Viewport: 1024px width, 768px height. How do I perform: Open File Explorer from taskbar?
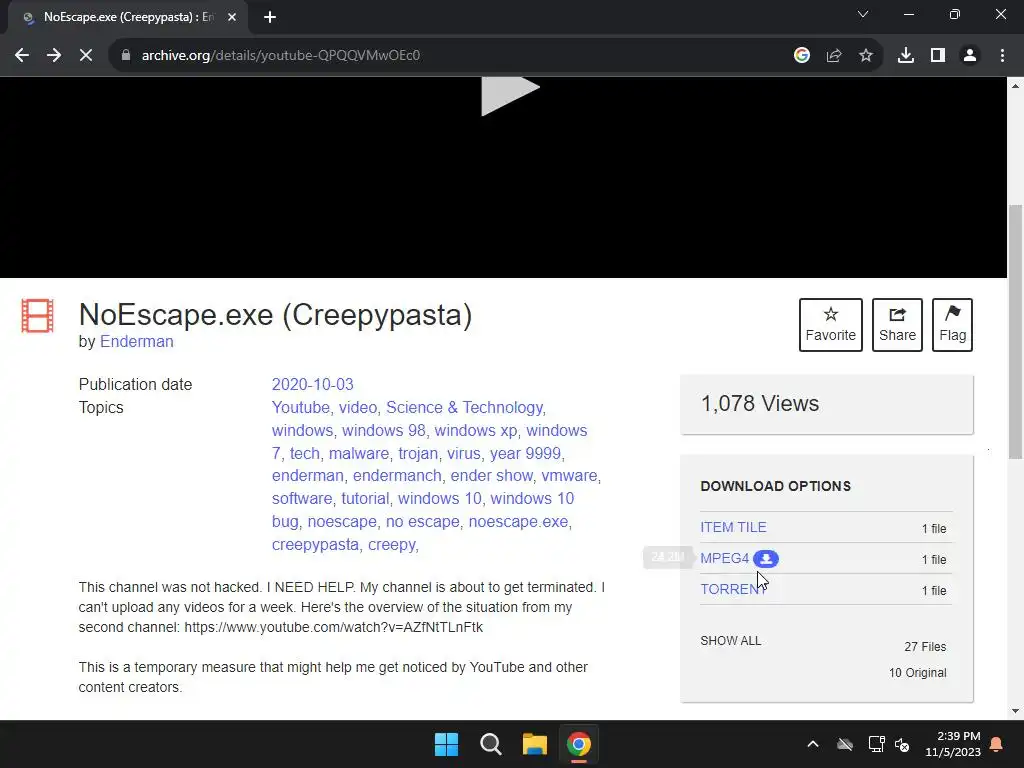(x=534, y=744)
